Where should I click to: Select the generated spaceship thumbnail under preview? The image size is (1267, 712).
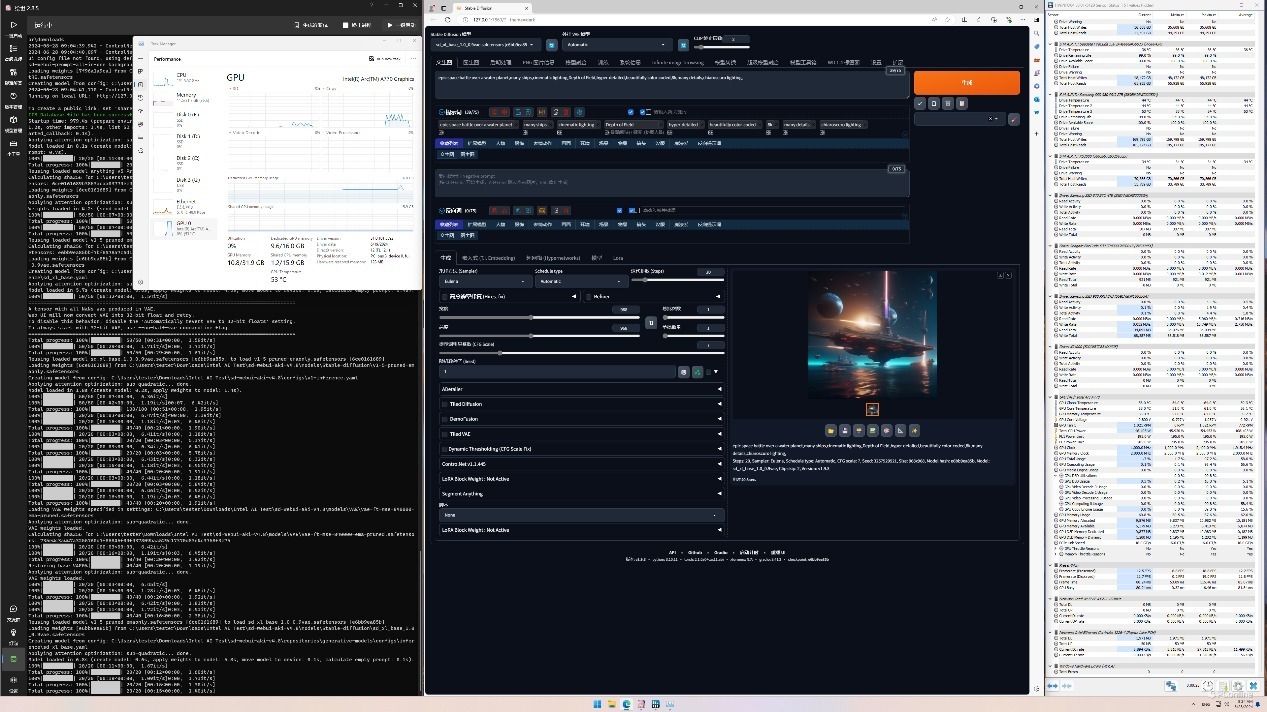tap(872, 409)
